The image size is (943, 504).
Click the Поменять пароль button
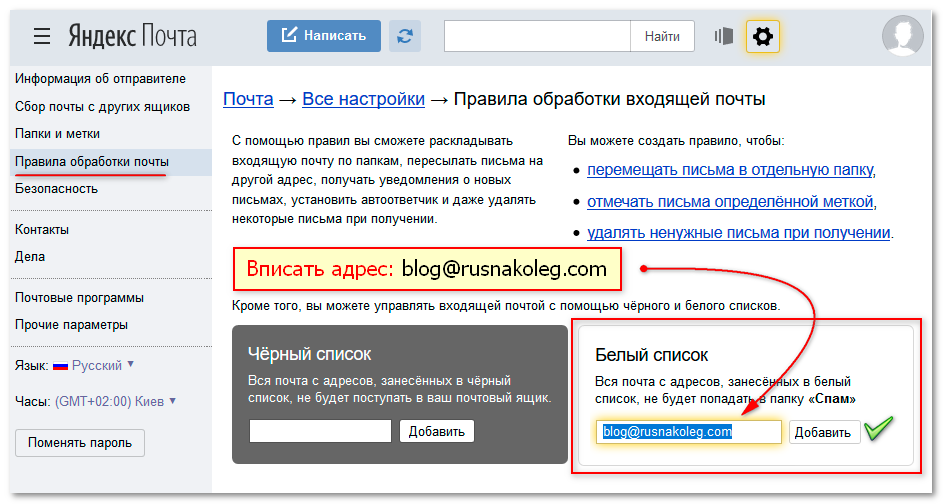tap(80, 443)
